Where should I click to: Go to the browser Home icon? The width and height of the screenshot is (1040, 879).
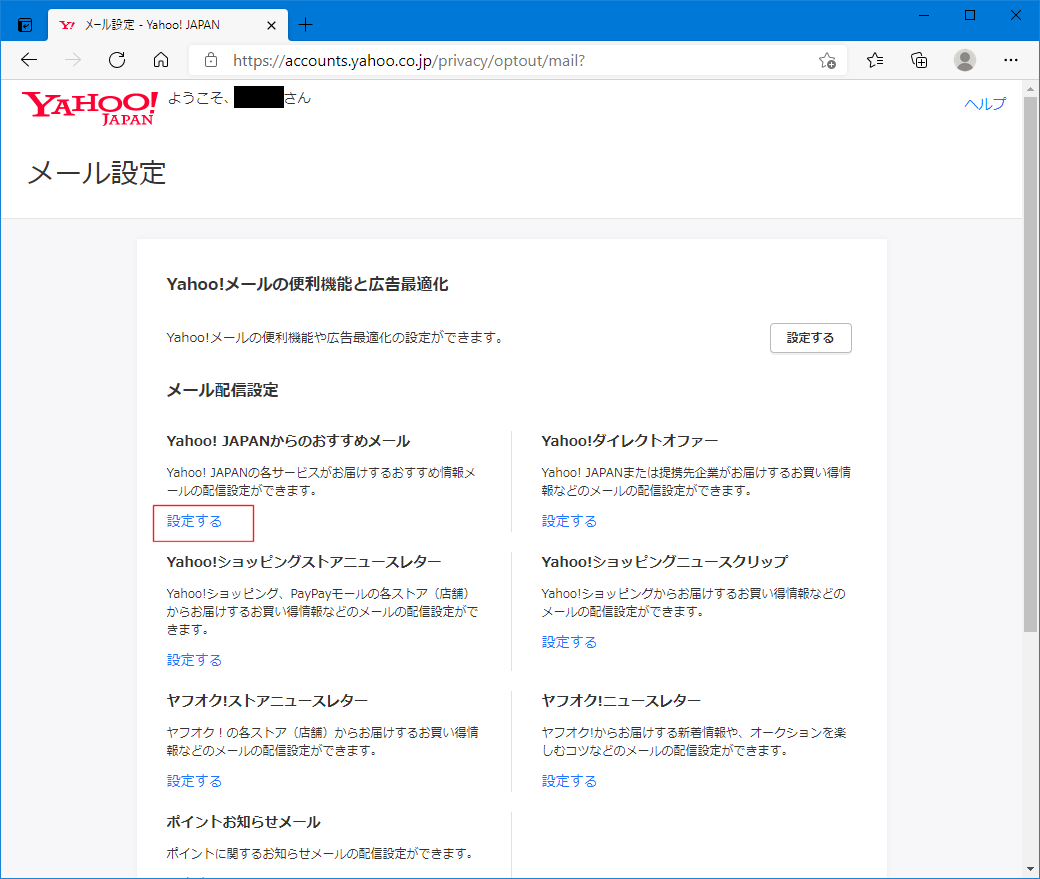click(x=161, y=60)
